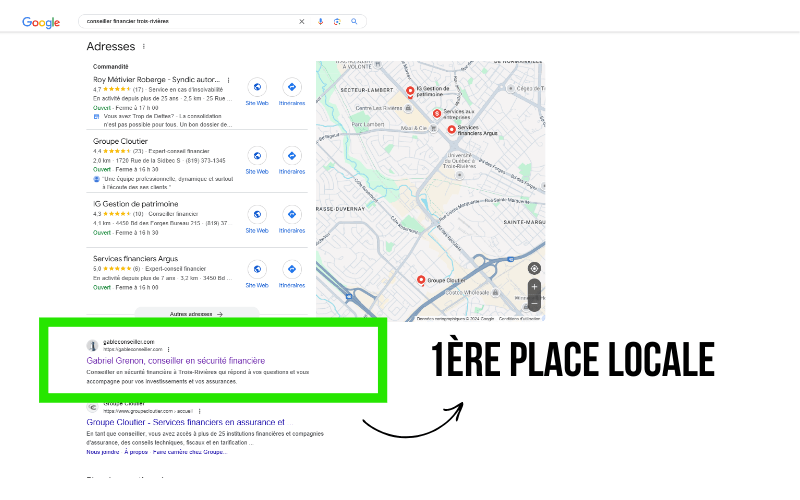
Task: Click groupecloutier.com site favicon
Action: (92, 407)
